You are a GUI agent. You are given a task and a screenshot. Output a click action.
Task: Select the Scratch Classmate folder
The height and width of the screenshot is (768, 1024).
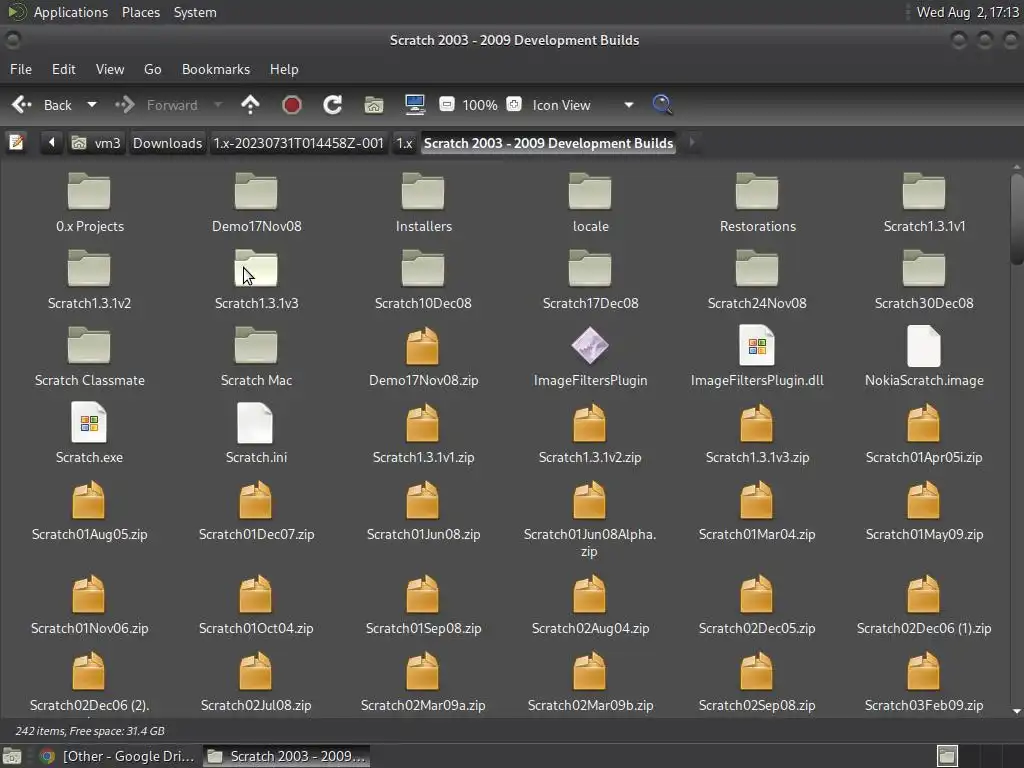89,357
